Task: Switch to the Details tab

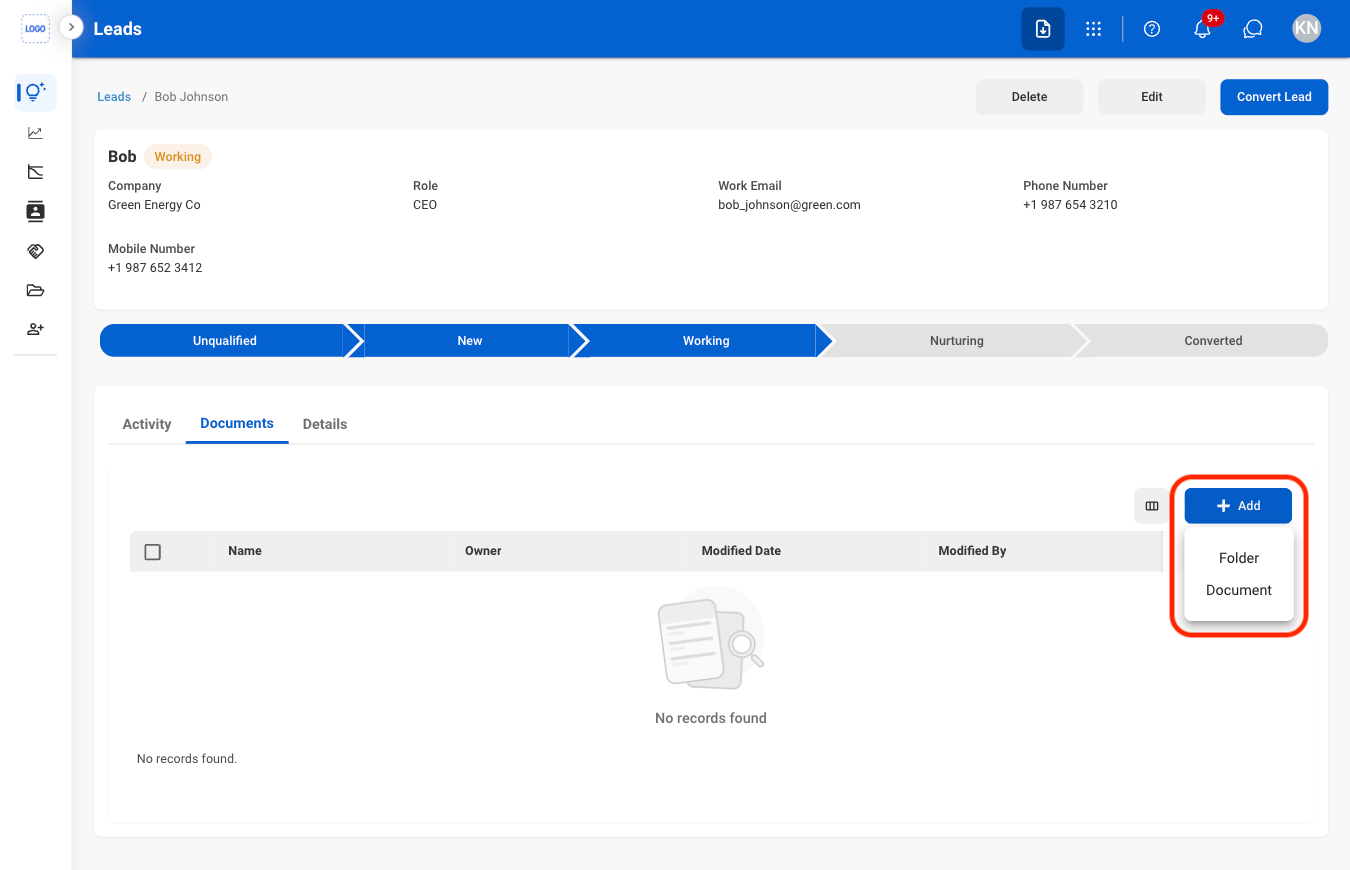Action: (x=325, y=424)
